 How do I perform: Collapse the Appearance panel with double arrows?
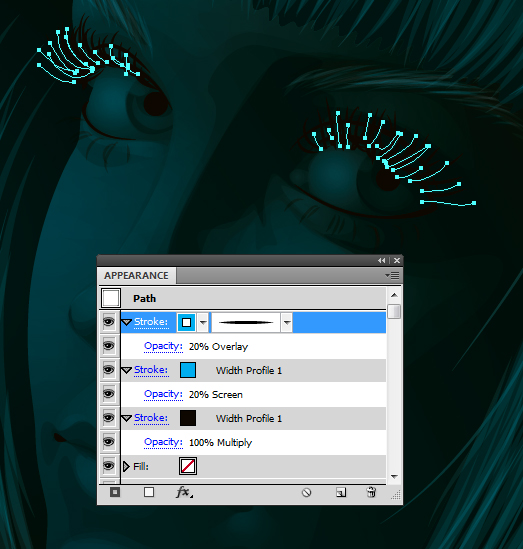point(382,260)
